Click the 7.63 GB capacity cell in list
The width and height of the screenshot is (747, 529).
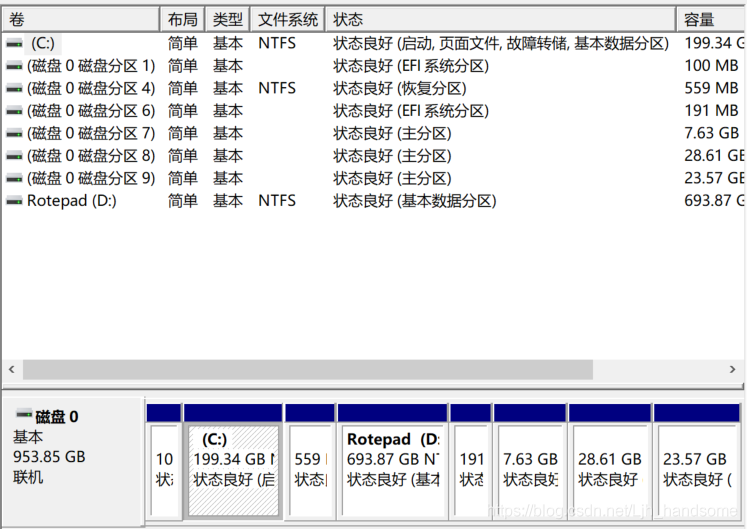coord(711,133)
